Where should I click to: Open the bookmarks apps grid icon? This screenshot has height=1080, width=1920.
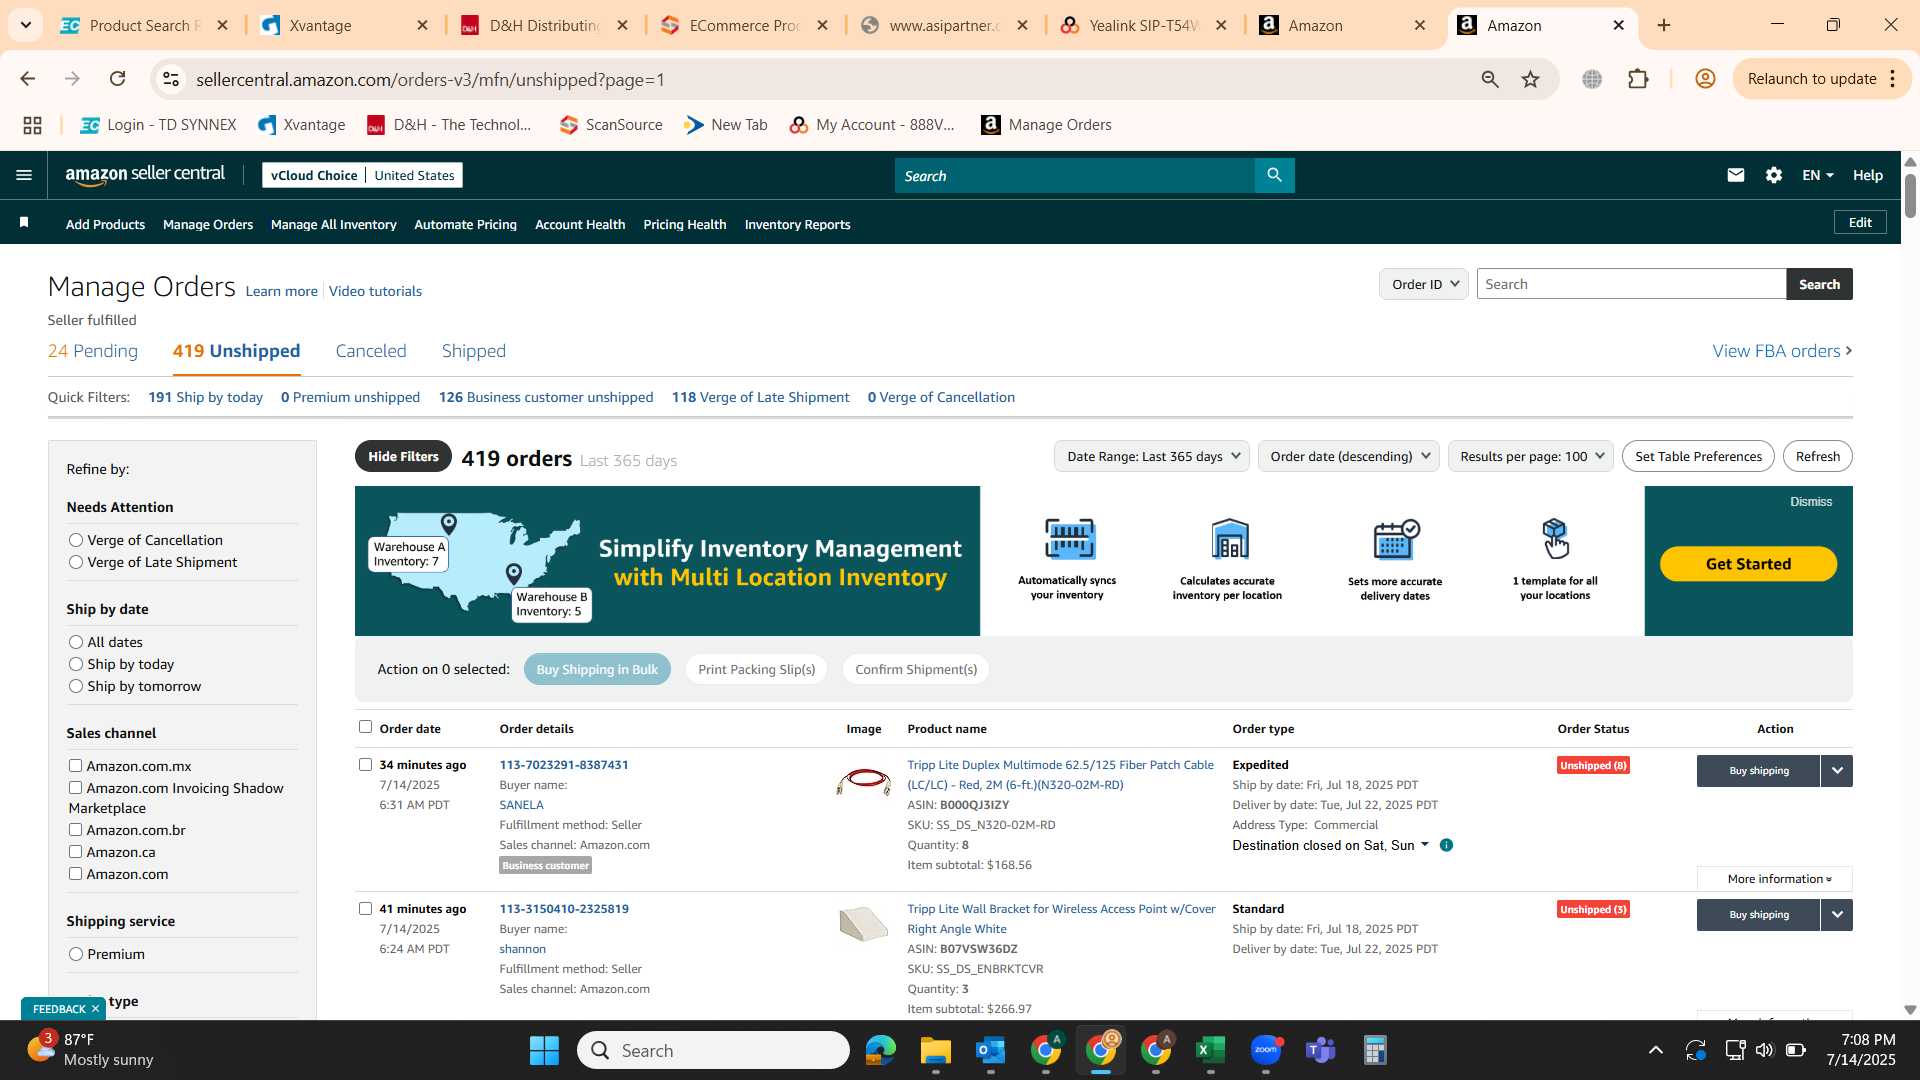(32, 125)
